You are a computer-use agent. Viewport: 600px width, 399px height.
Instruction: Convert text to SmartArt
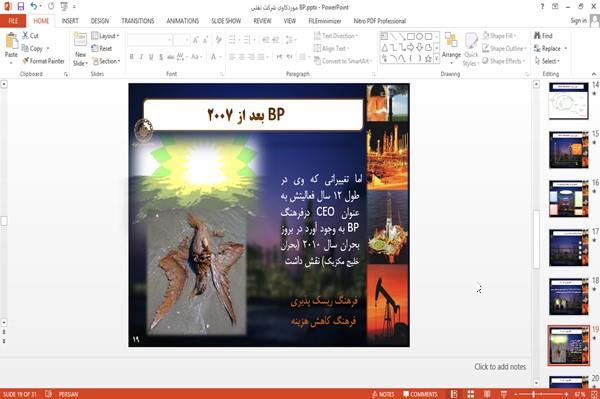pos(342,61)
